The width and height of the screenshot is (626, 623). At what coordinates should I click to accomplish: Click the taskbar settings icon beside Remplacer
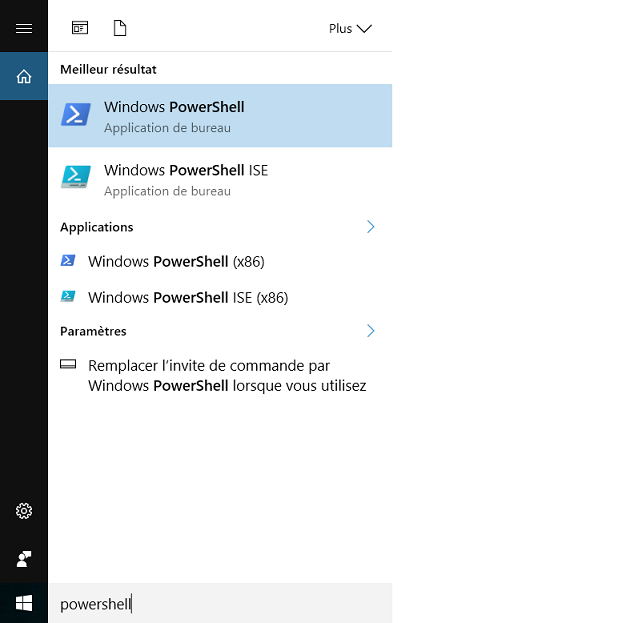[68, 364]
